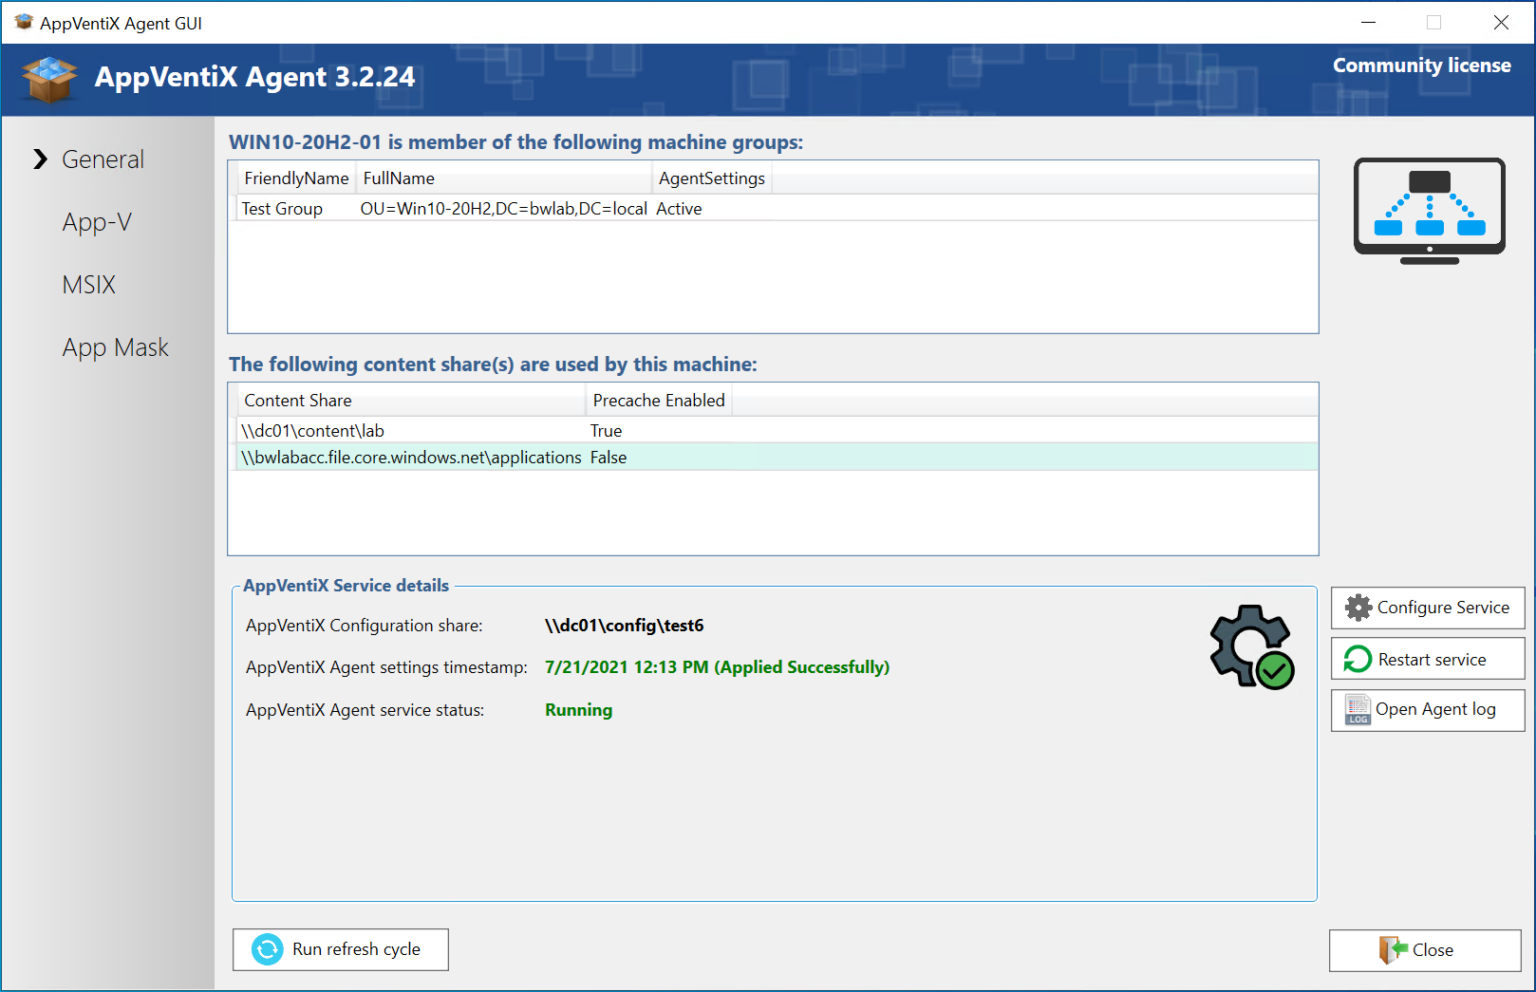Click the LOG icon on Open Agent log
Viewport: 1536px width, 992px height.
[x=1357, y=710]
